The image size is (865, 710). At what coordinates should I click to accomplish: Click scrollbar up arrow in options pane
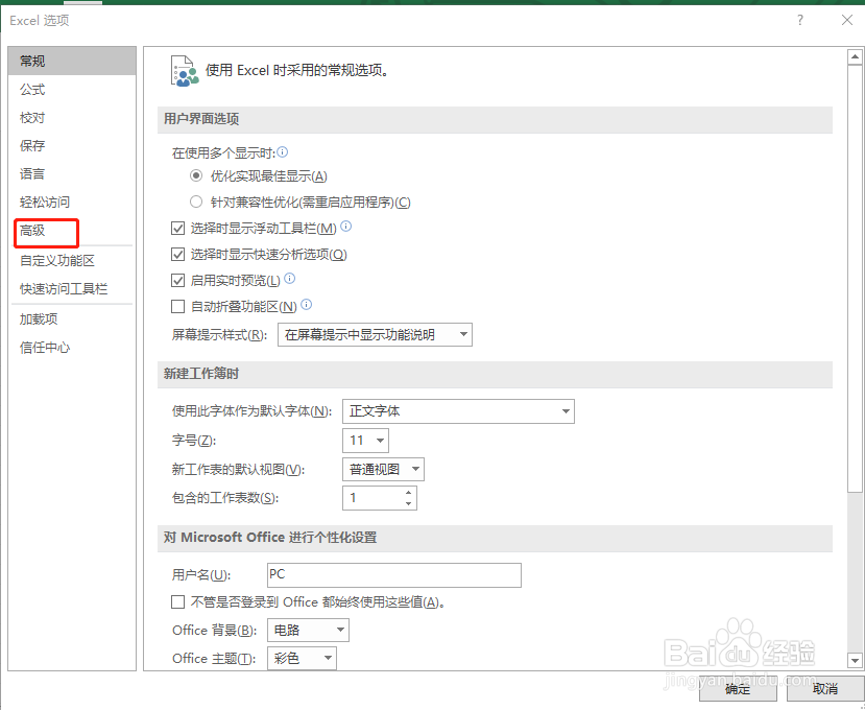(x=855, y=57)
